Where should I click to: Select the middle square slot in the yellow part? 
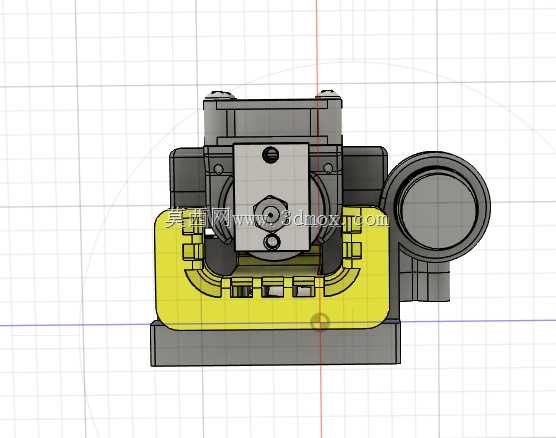point(272,290)
